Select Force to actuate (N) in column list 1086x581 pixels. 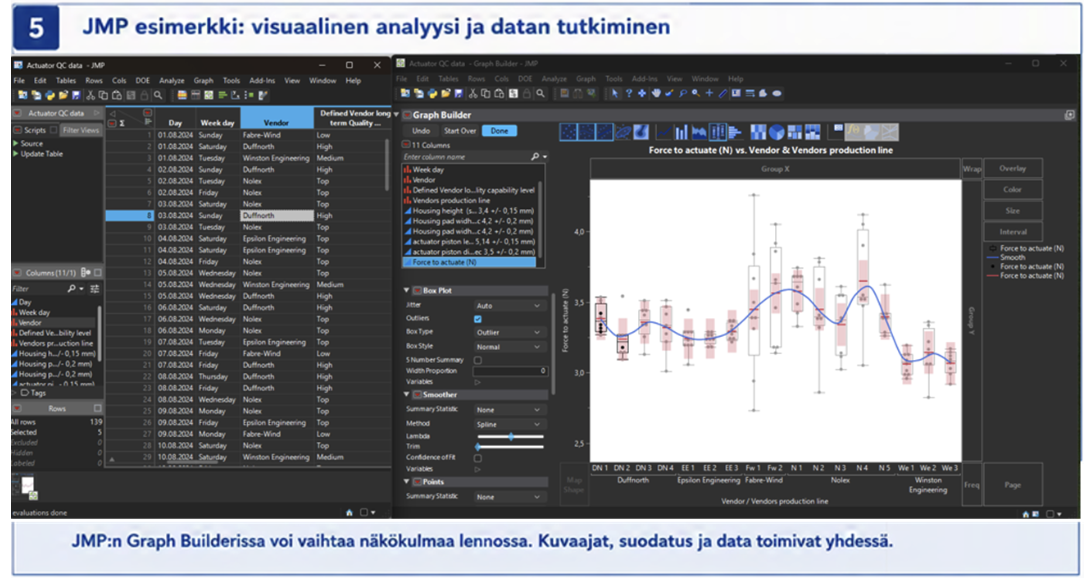[469, 262]
